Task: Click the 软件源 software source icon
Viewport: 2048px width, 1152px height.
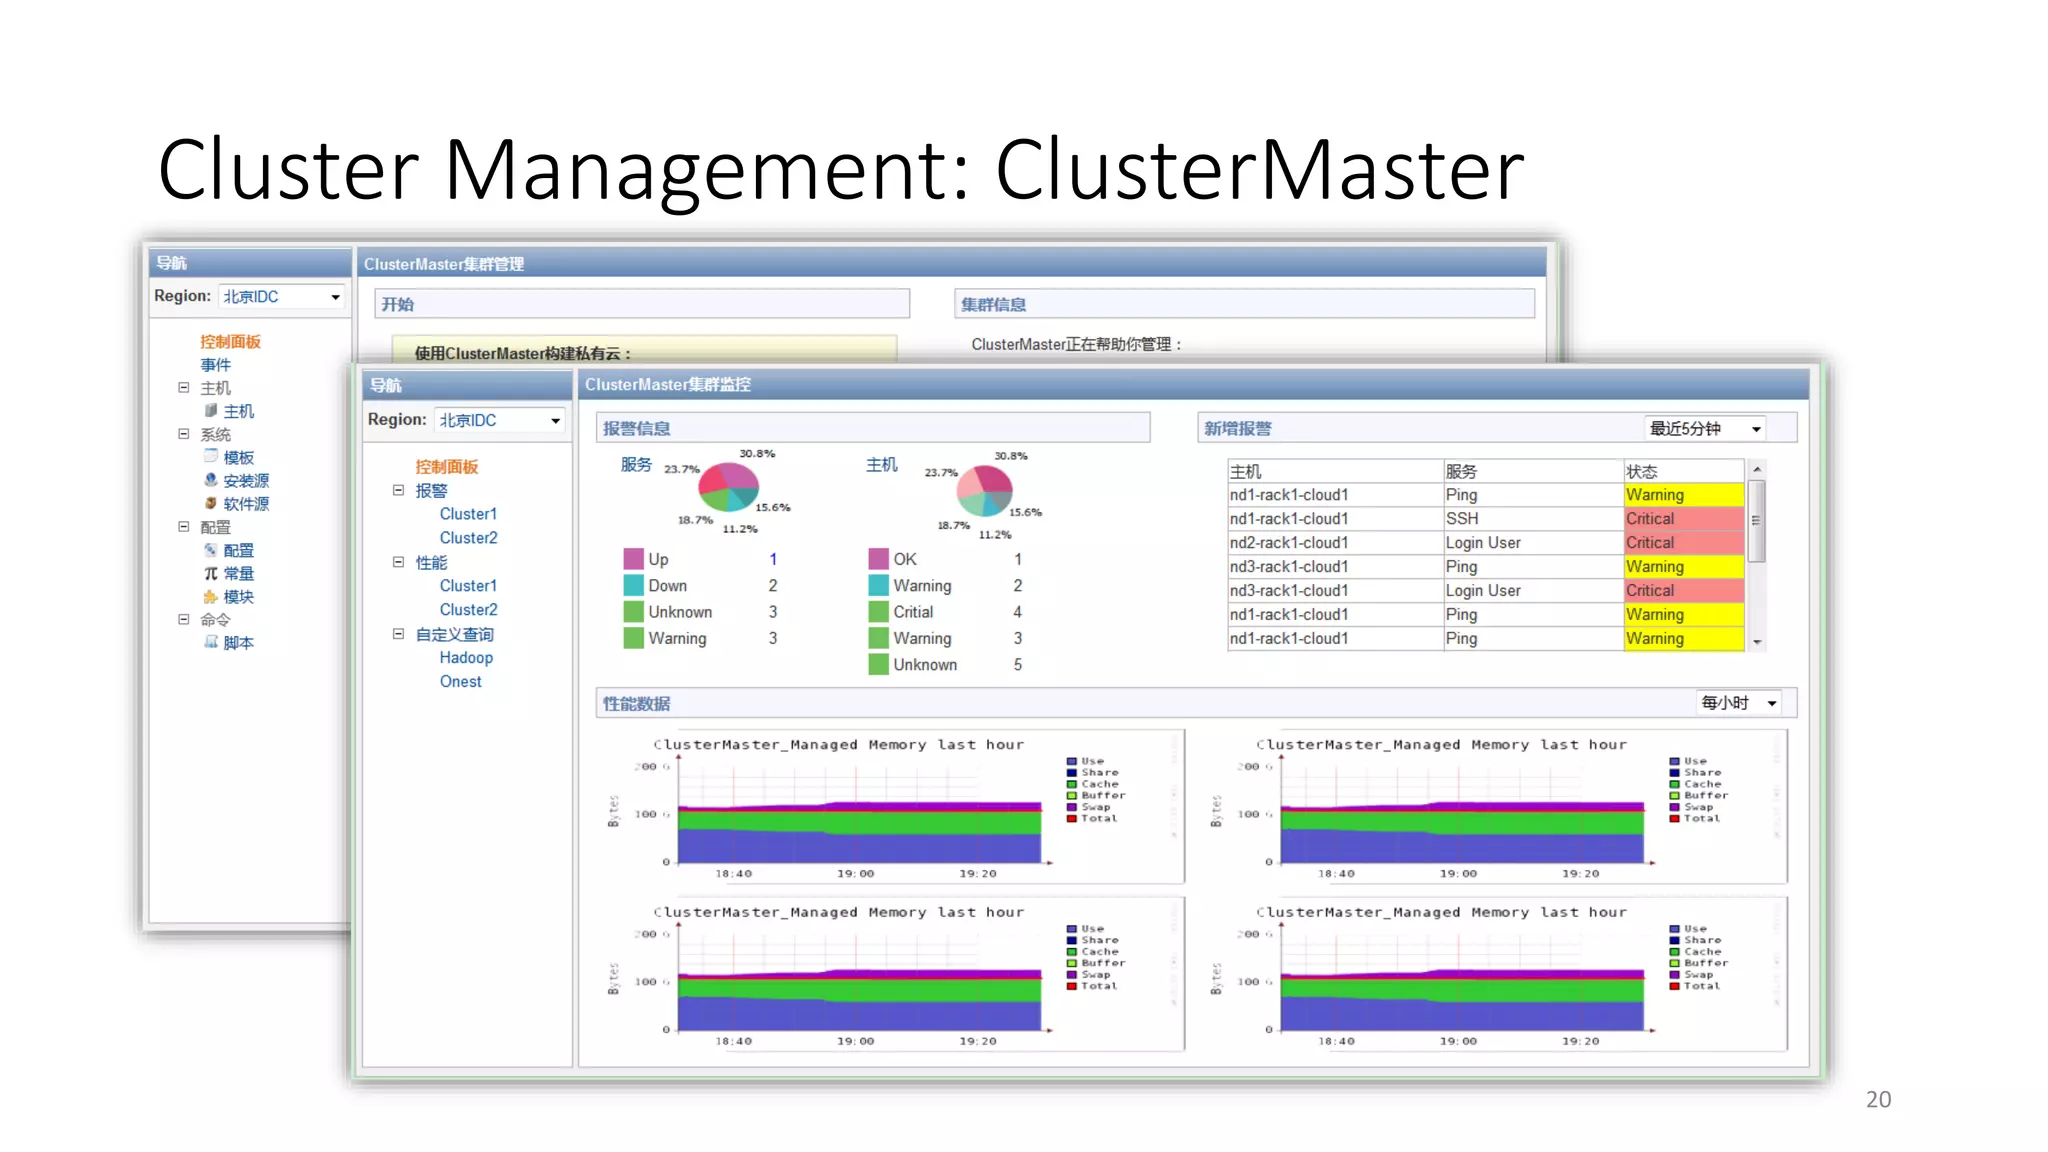Action: [211, 503]
